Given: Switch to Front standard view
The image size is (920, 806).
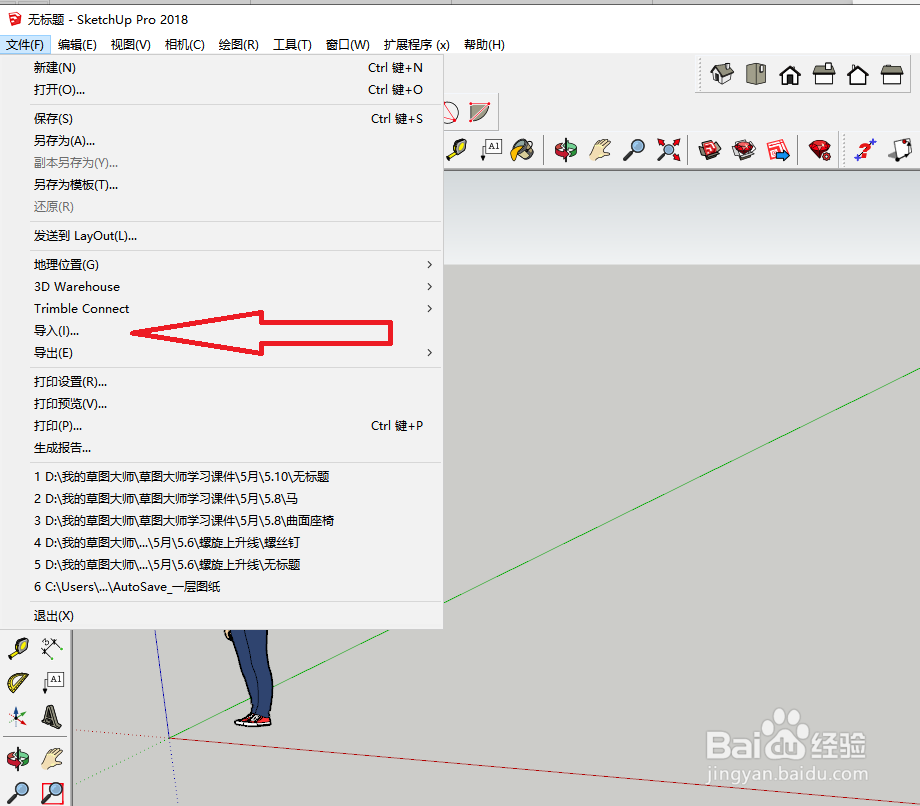Looking at the screenshot, I should click(x=789, y=73).
